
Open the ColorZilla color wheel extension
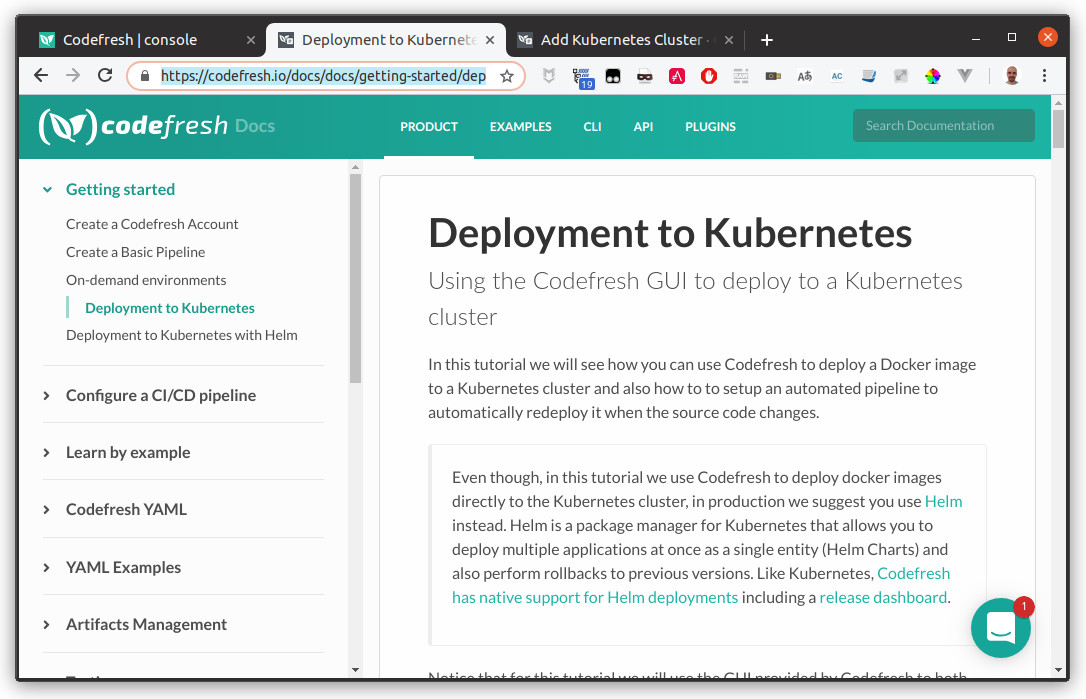[932, 76]
